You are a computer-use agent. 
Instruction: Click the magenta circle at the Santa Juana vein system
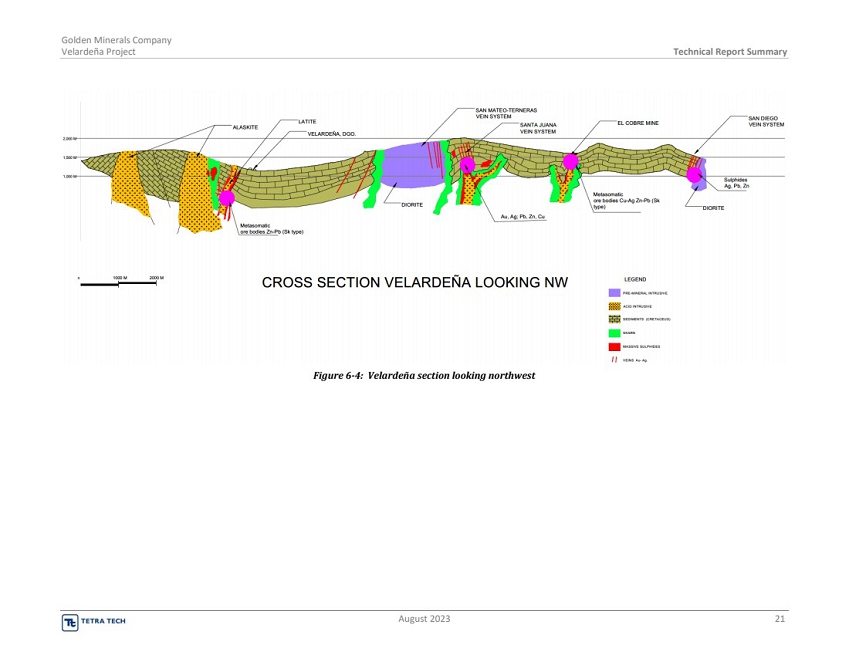pyautogui.click(x=467, y=165)
